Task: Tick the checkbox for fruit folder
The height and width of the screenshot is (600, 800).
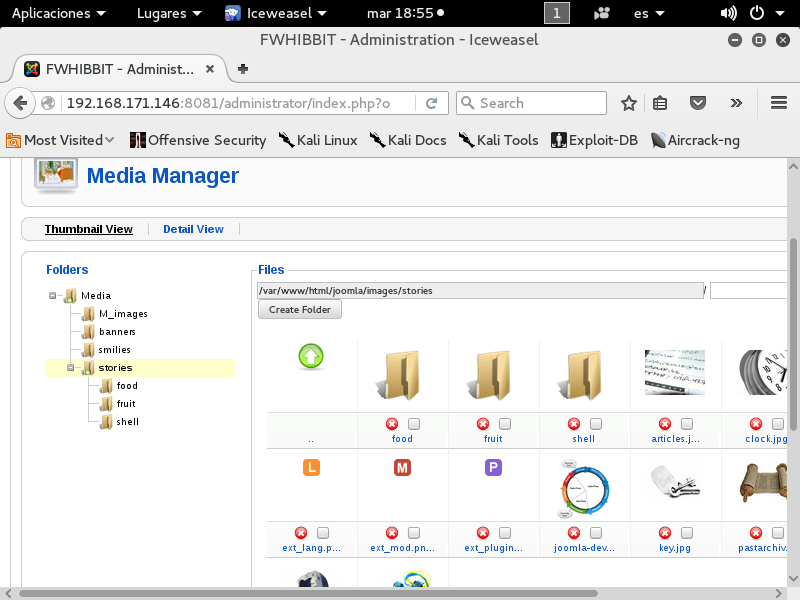Action: click(505, 424)
